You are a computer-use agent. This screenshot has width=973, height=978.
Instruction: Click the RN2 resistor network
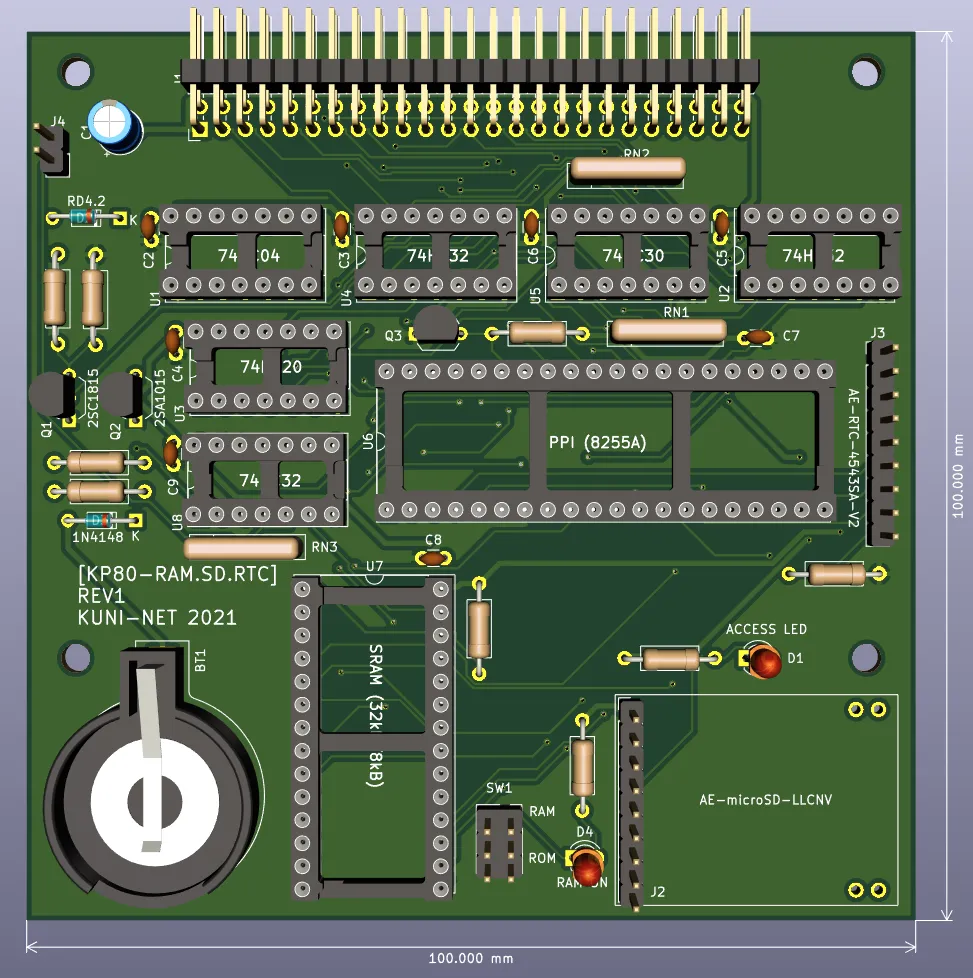[627, 169]
